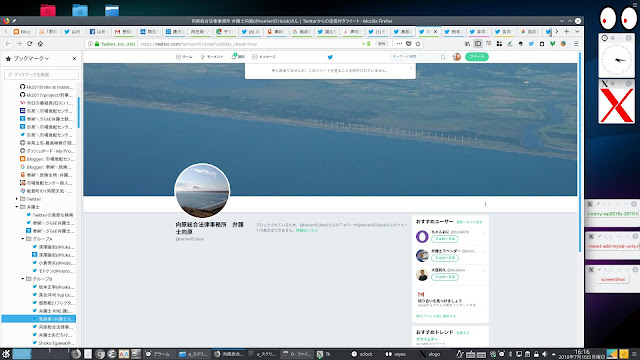640x360 pixels.
Task: Switch to the Facebook browser tab
Action: [x=98, y=31]
